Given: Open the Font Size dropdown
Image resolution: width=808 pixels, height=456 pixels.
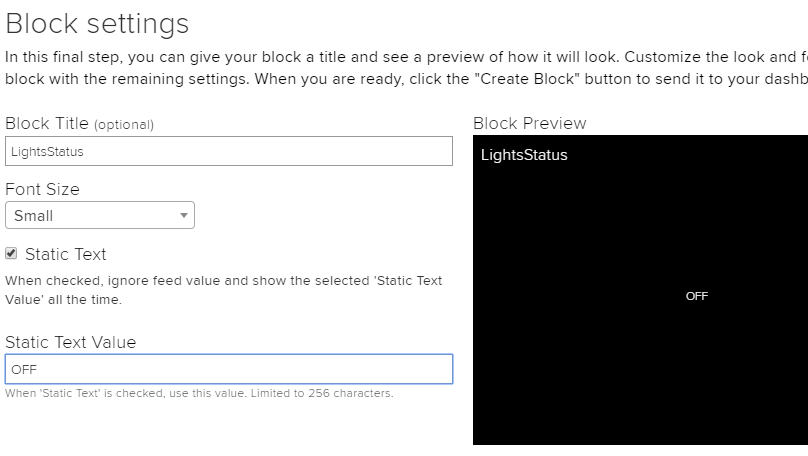Looking at the screenshot, I should 99,215.
